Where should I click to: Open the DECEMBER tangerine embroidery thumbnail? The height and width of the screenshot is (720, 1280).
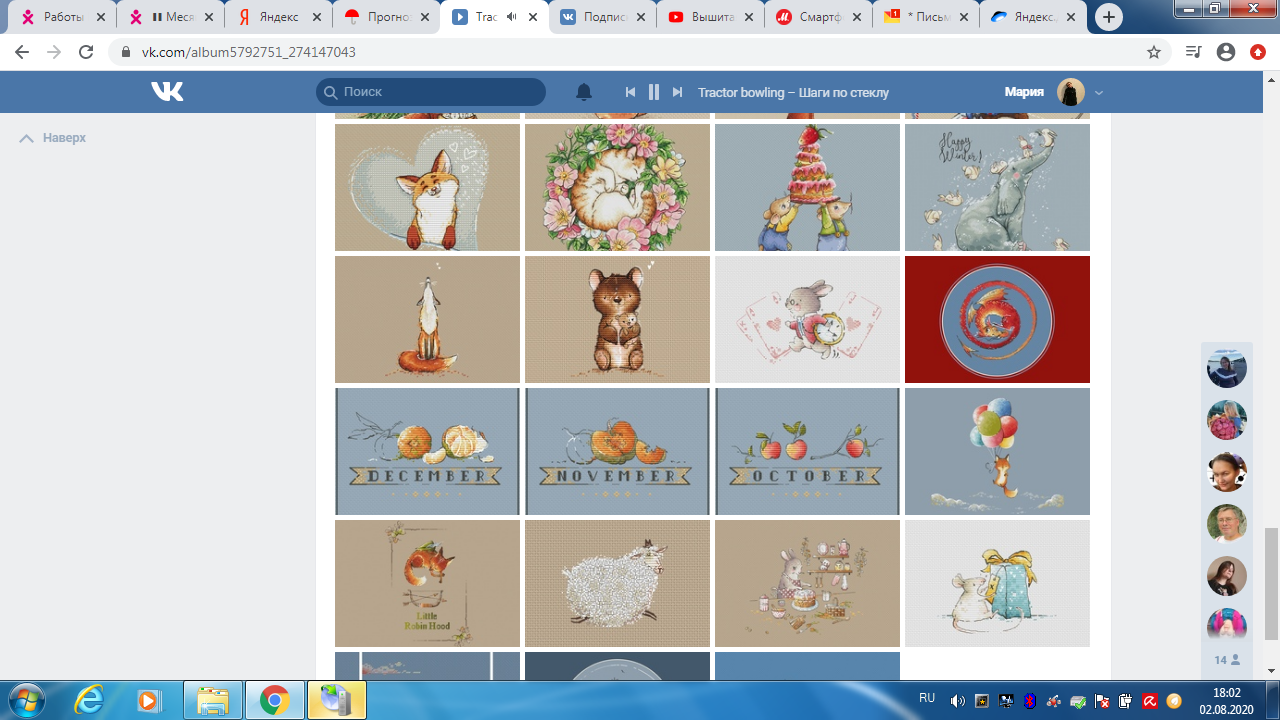(x=427, y=451)
